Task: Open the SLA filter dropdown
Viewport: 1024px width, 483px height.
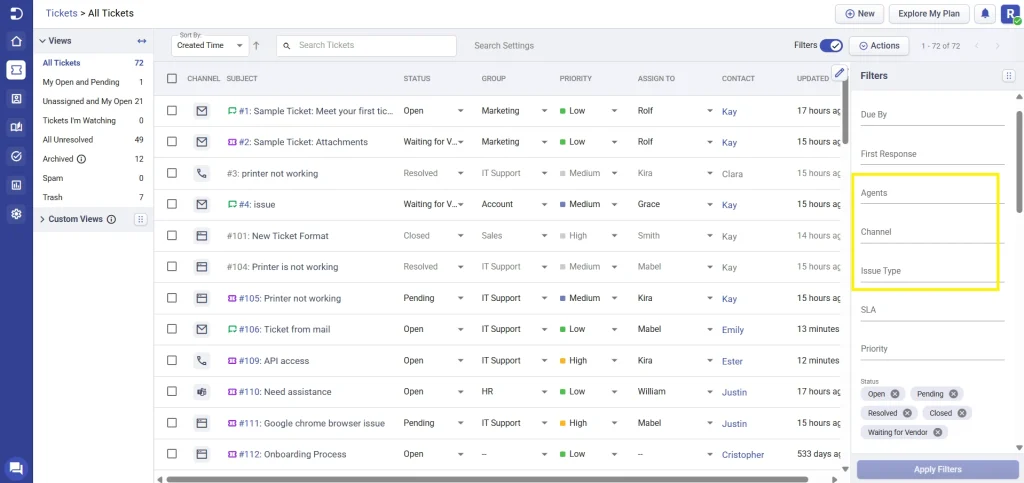Action: (932, 310)
